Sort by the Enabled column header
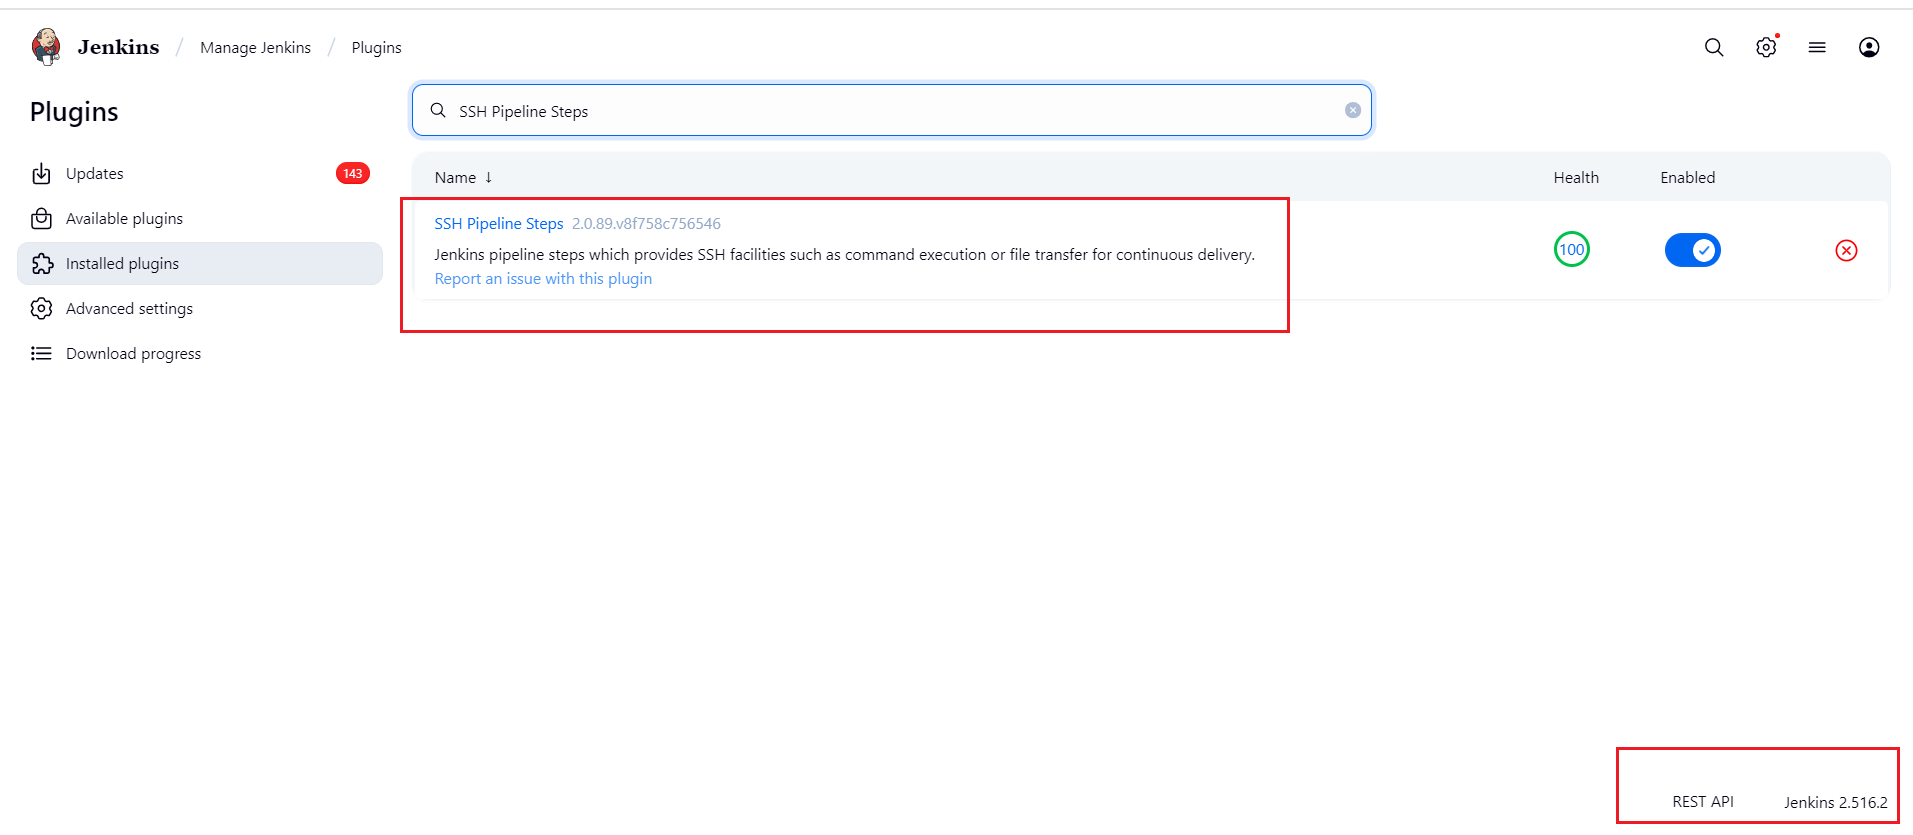The width and height of the screenshot is (1913, 835). tap(1687, 178)
